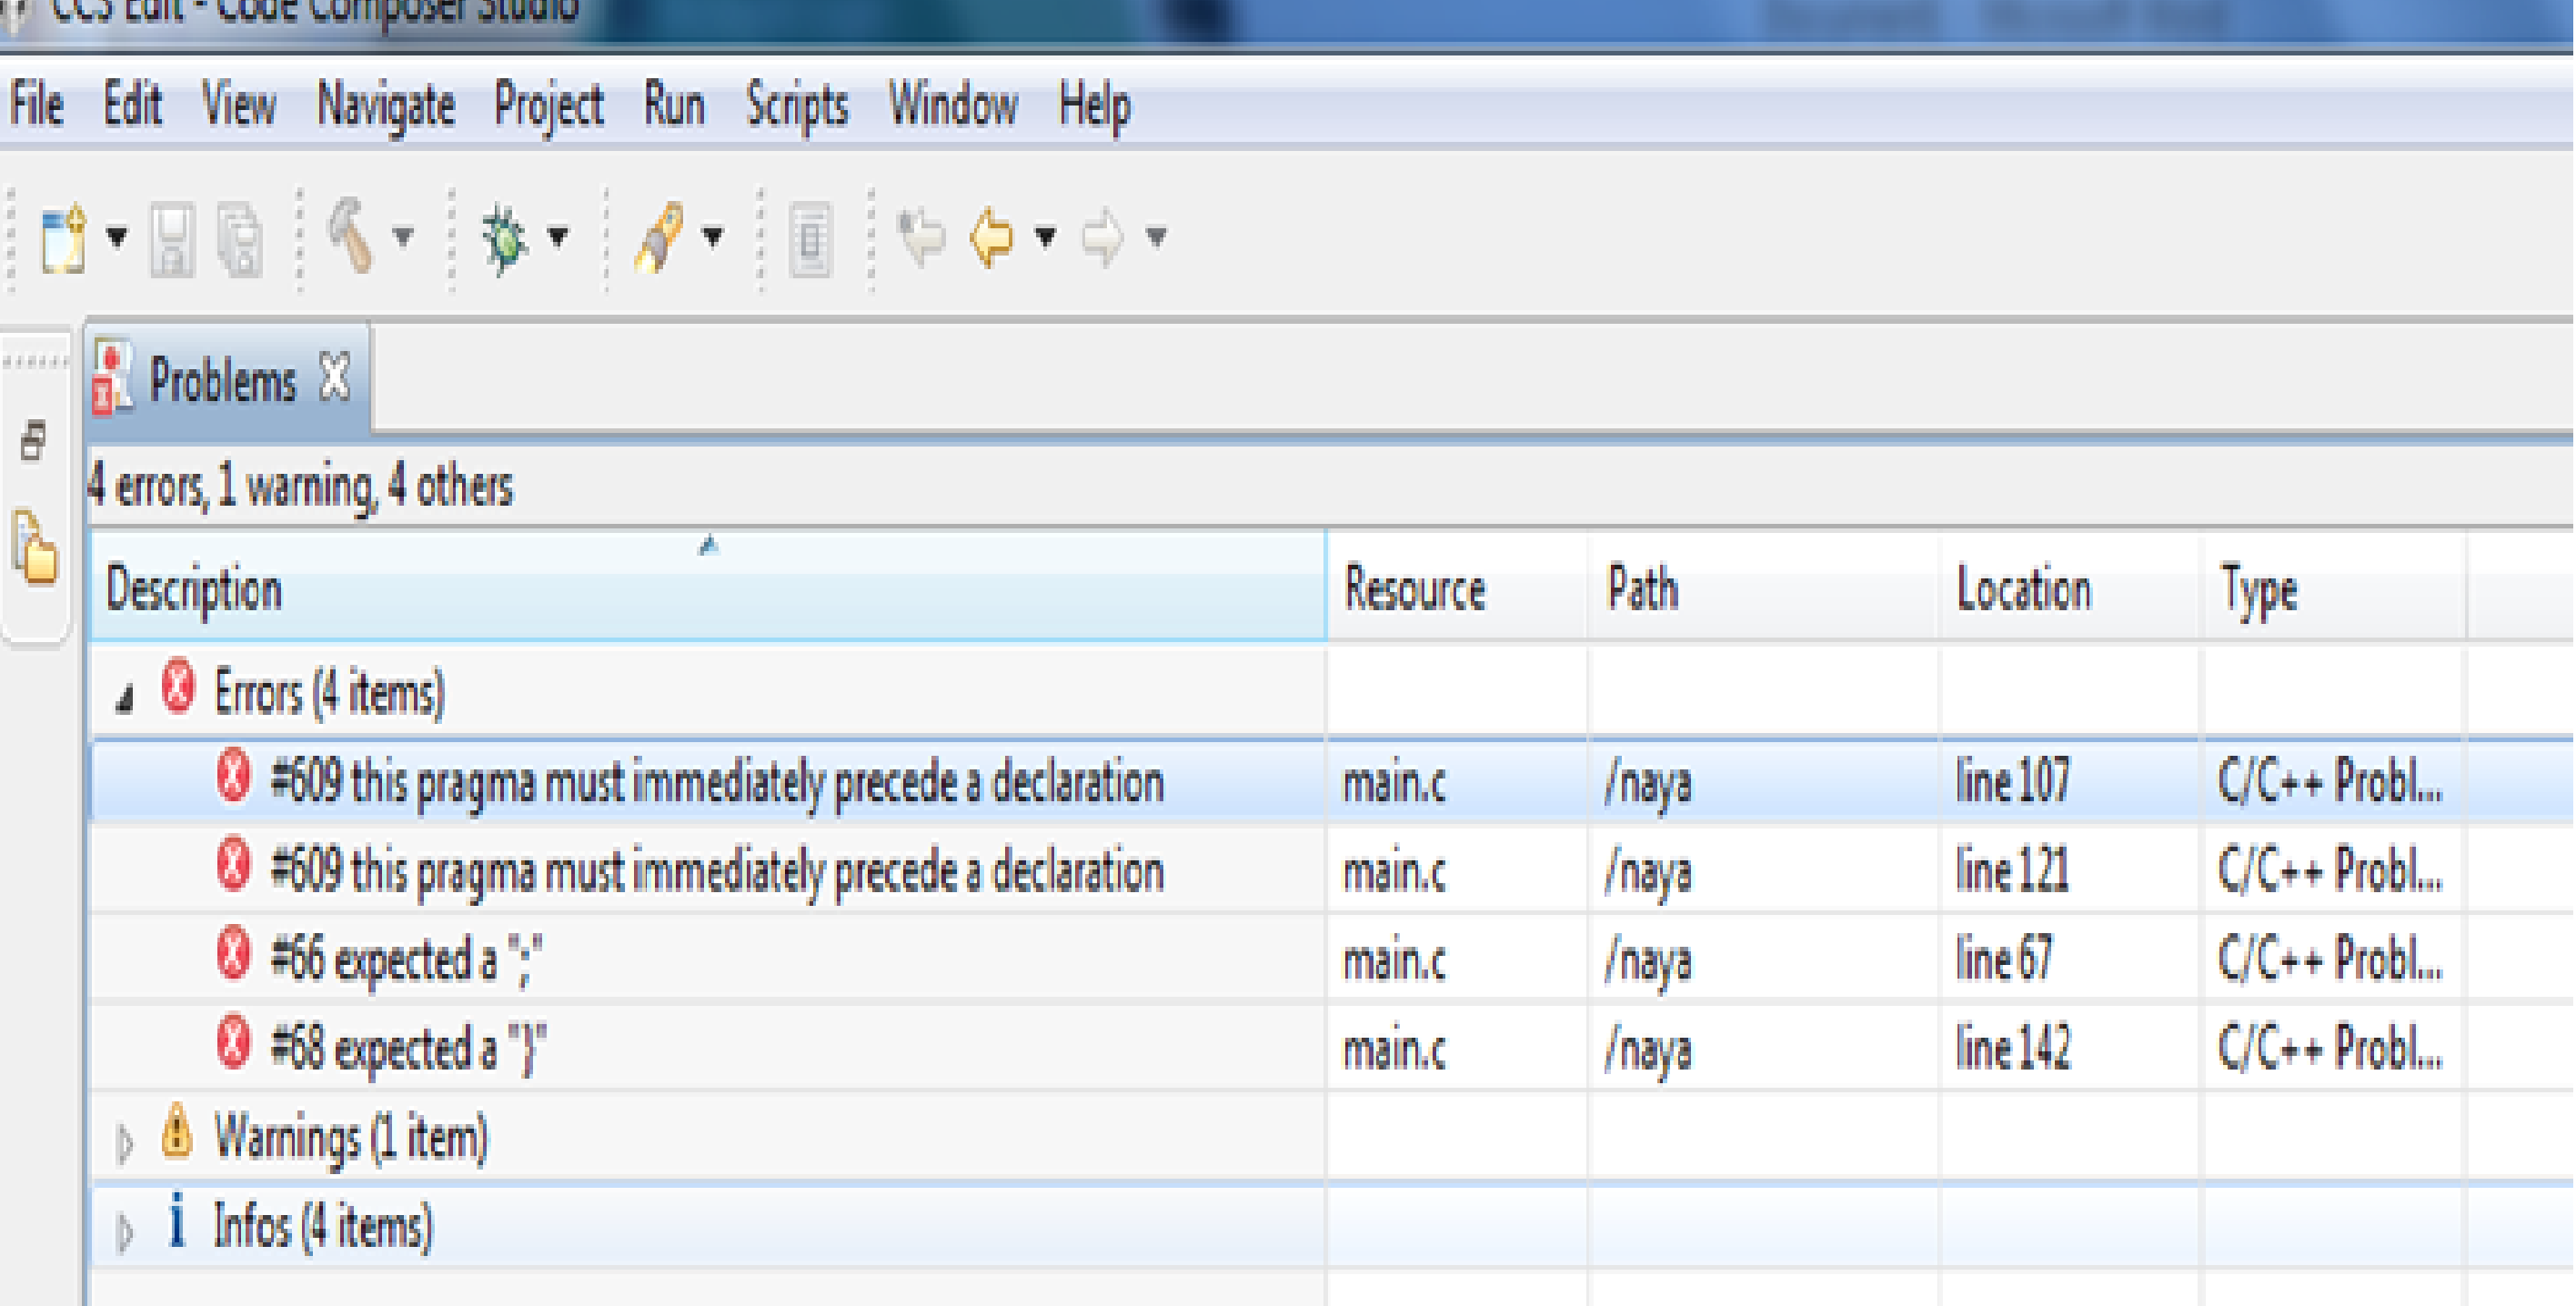Click the Save disk icon
The height and width of the screenshot is (1306, 2576).
point(172,240)
